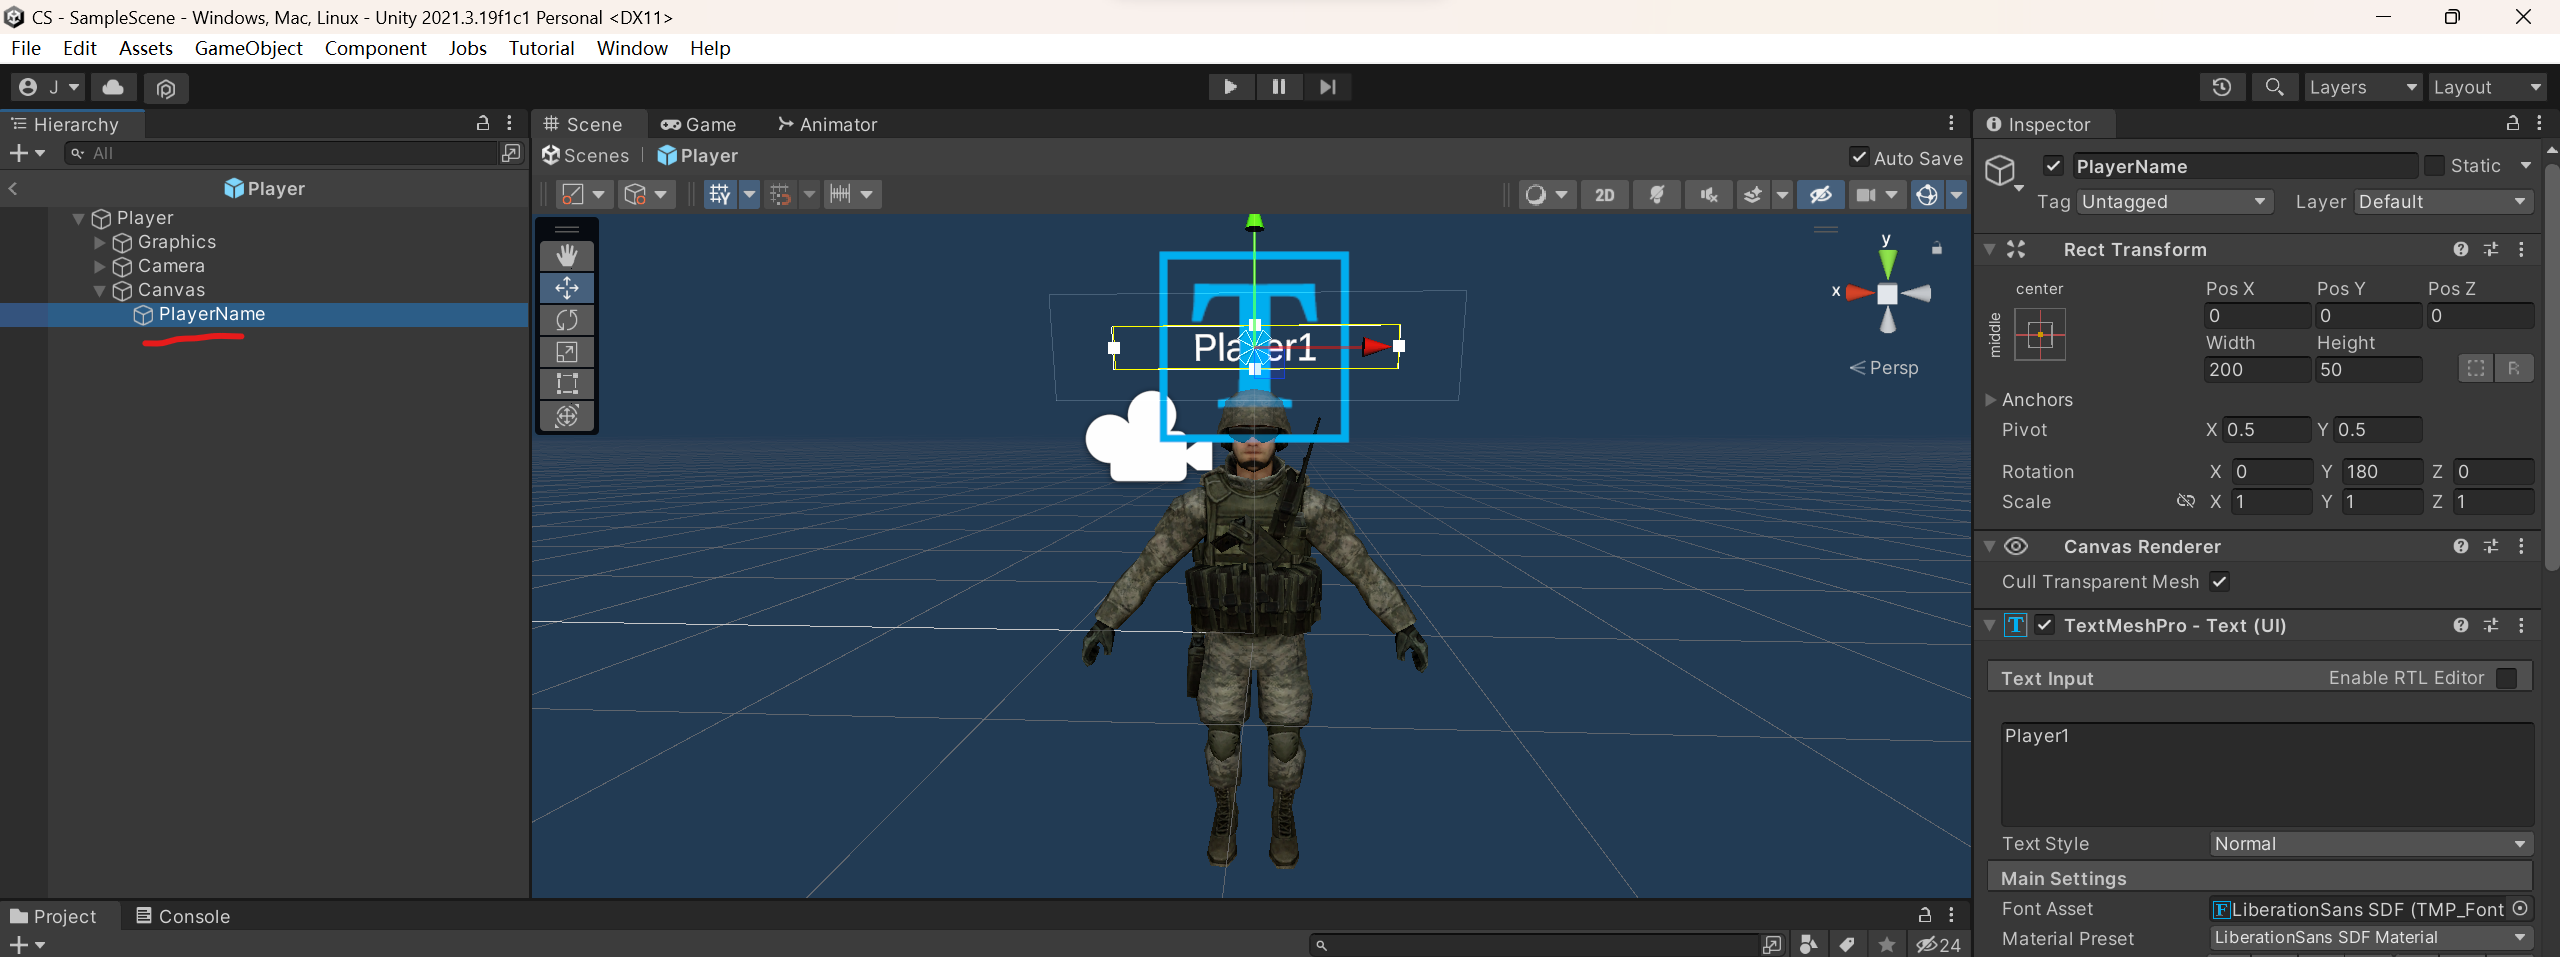Lock the Inspector panel
Image resolution: width=2560 pixels, height=957 pixels.
(x=2512, y=123)
